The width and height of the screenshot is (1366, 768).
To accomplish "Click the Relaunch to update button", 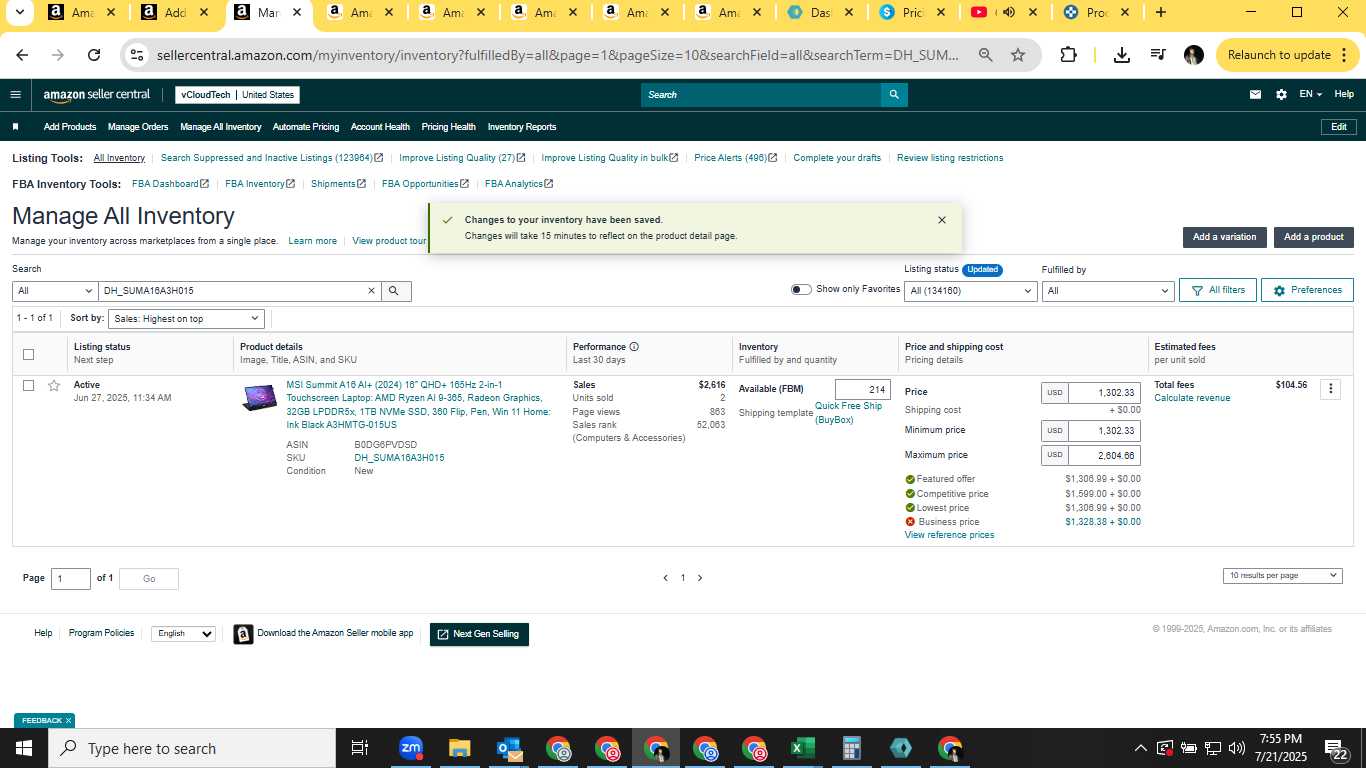I will pos(1287,55).
